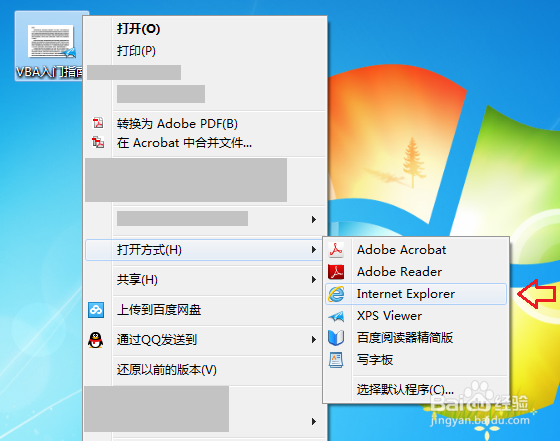Open with 写字板

[416, 360]
